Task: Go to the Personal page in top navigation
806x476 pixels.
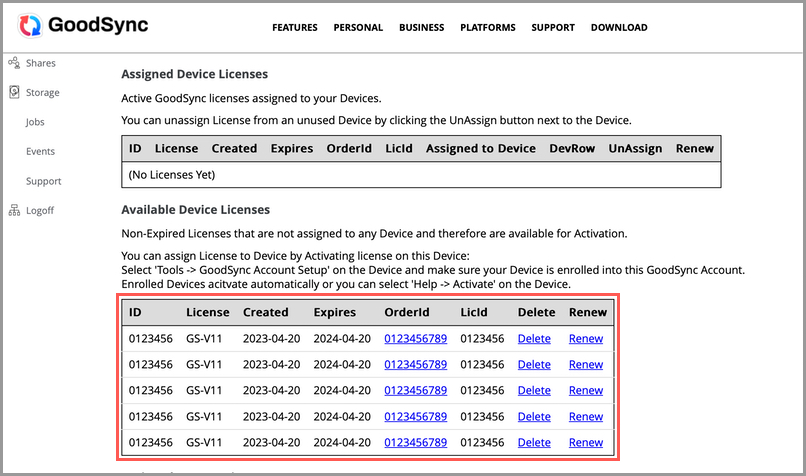Action: (x=358, y=28)
